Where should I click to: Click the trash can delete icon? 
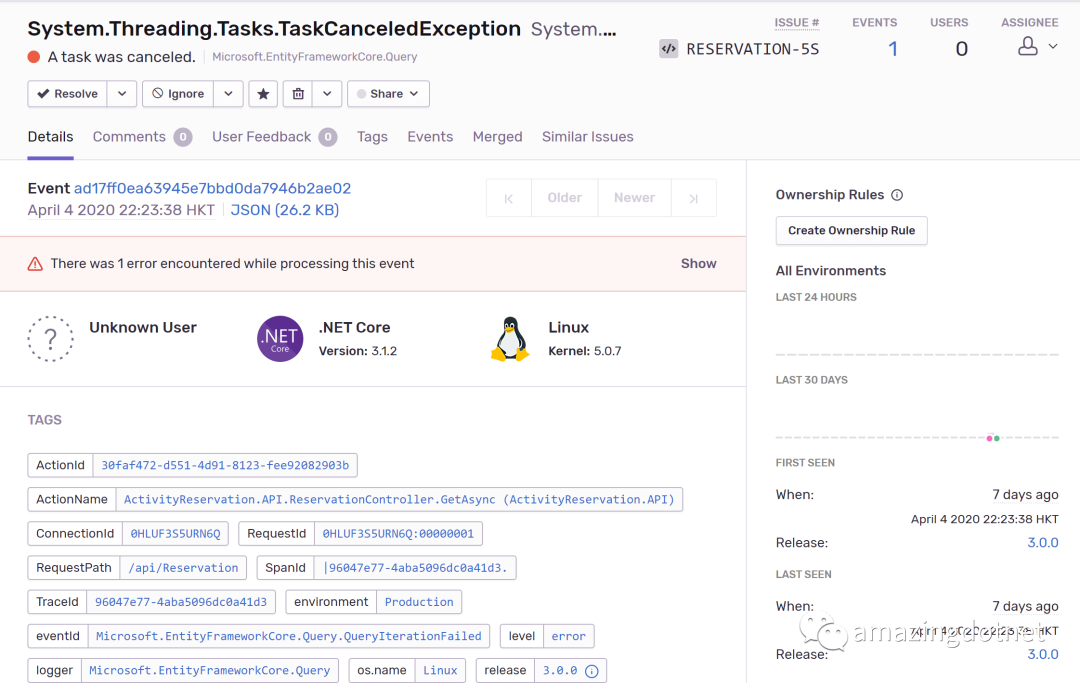[x=298, y=94]
